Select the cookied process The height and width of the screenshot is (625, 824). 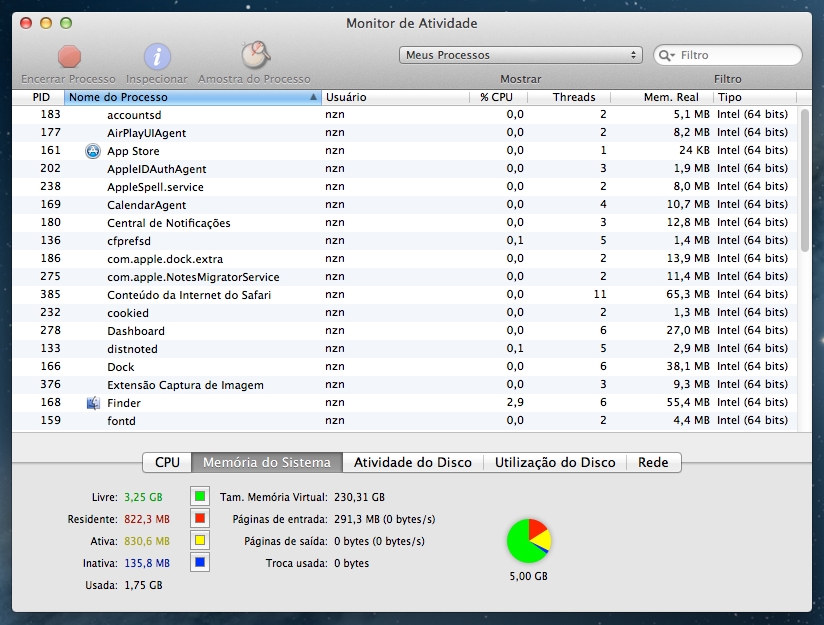point(404,313)
